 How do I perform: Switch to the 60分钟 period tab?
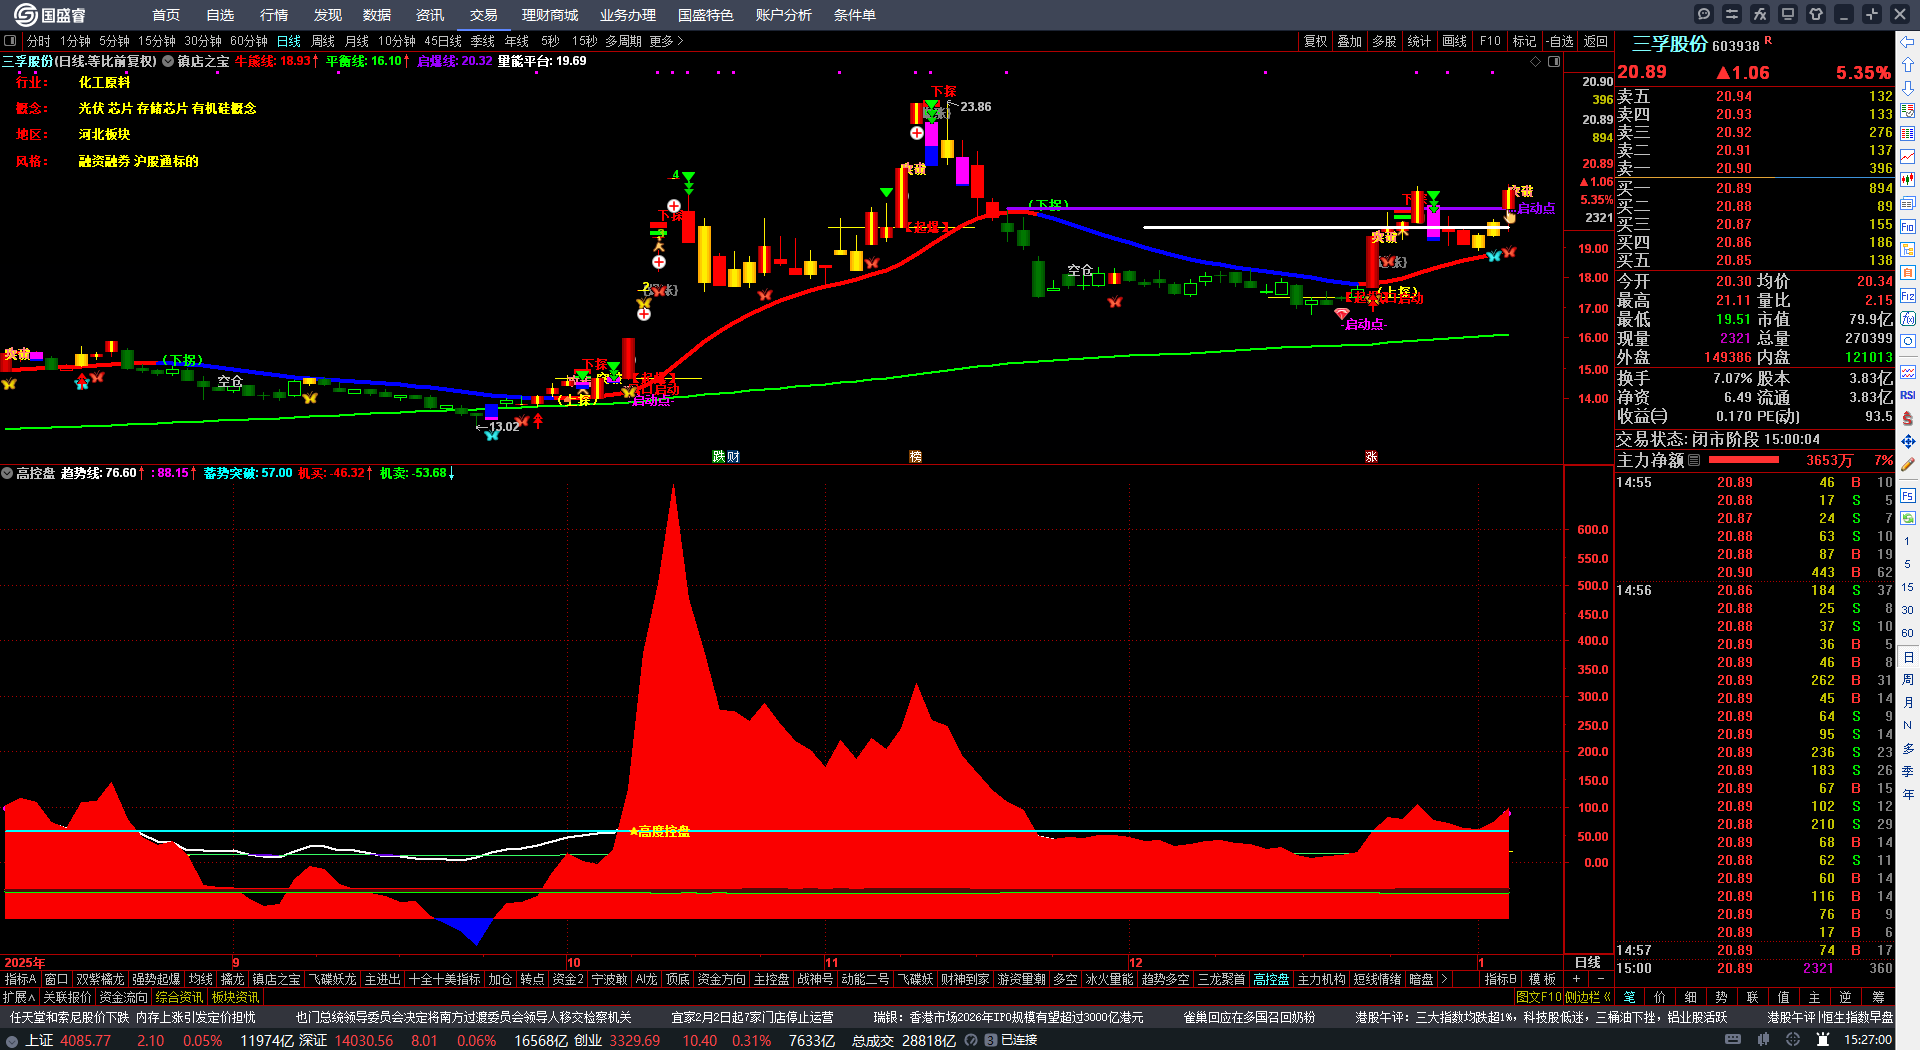pos(249,41)
